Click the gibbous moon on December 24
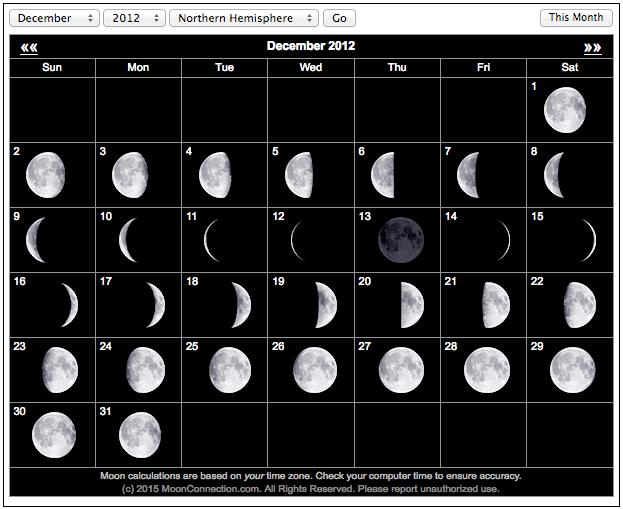The height and width of the screenshot is (509, 623). coord(145,370)
